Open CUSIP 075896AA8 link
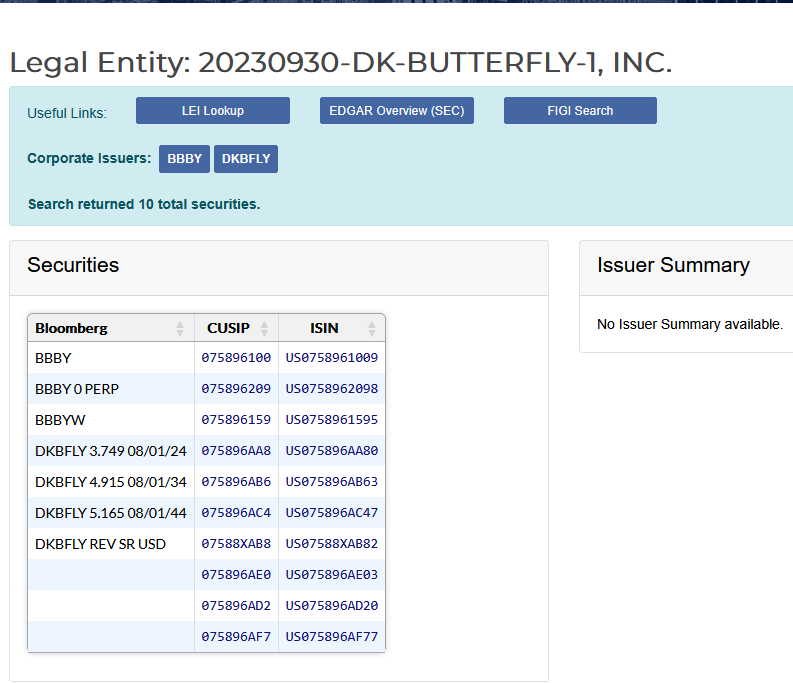 [236, 451]
